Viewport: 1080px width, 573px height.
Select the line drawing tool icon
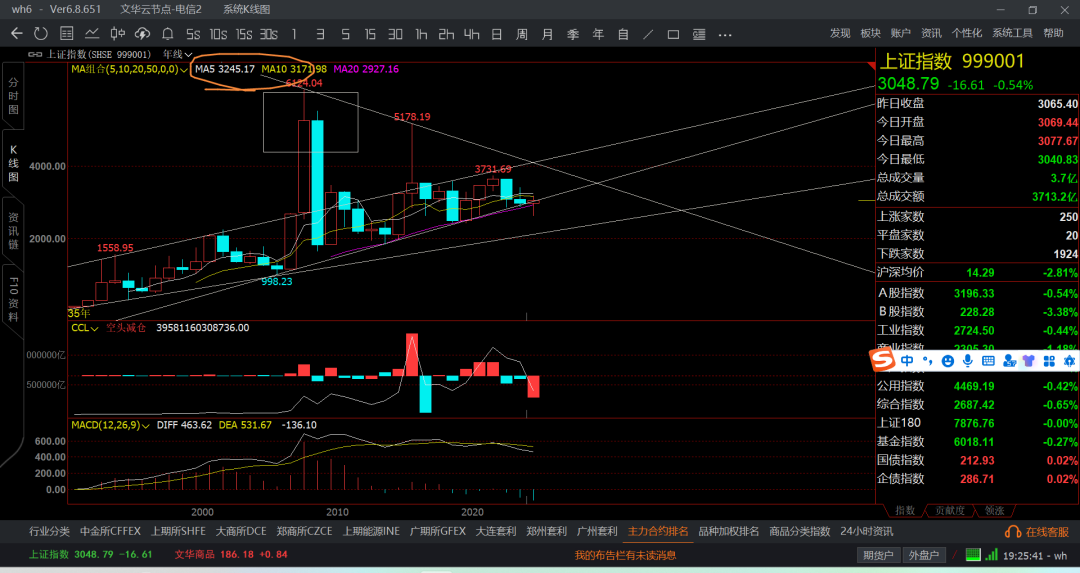point(648,34)
